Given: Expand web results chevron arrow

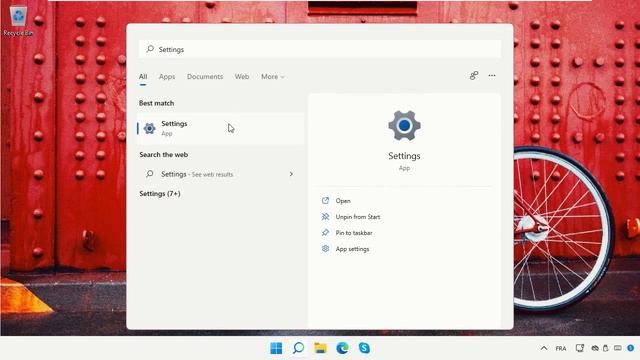Looking at the screenshot, I should click(291, 174).
